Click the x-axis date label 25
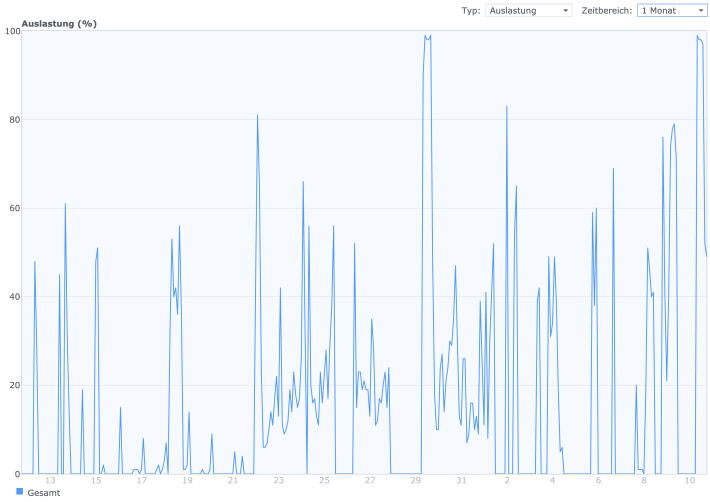710x502 pixels. pos(324,480)
